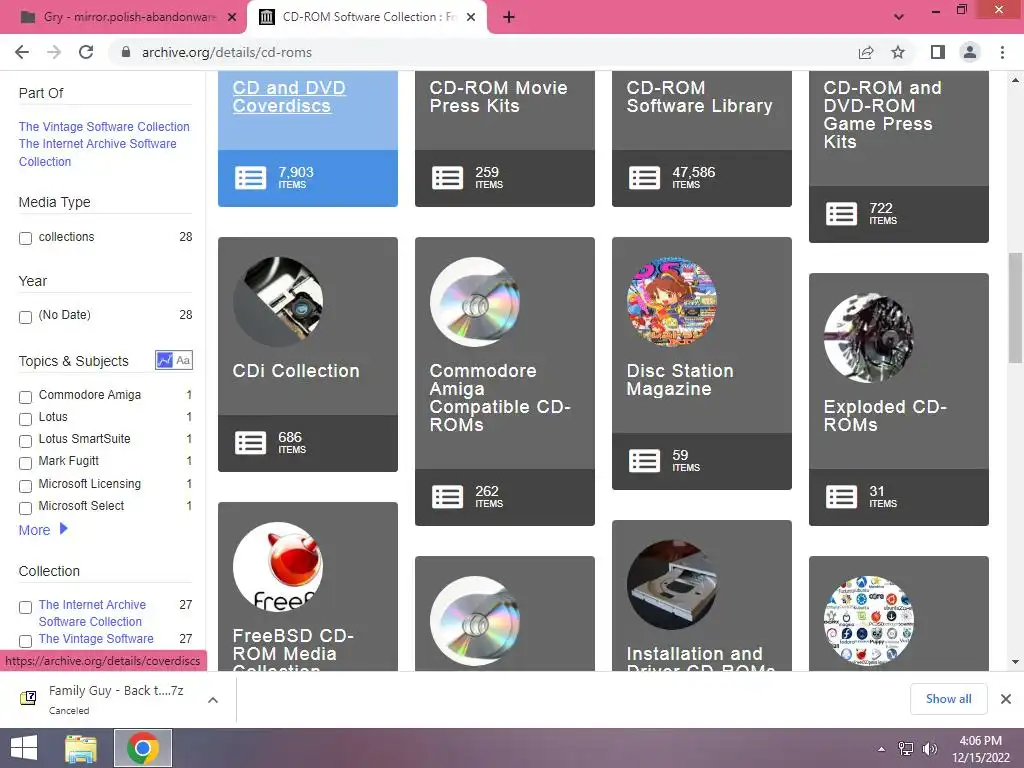This screenshot has height=768, width=1024.
Task: Click the list icon on Disc Station Magazine card
Action: [645, 461]
